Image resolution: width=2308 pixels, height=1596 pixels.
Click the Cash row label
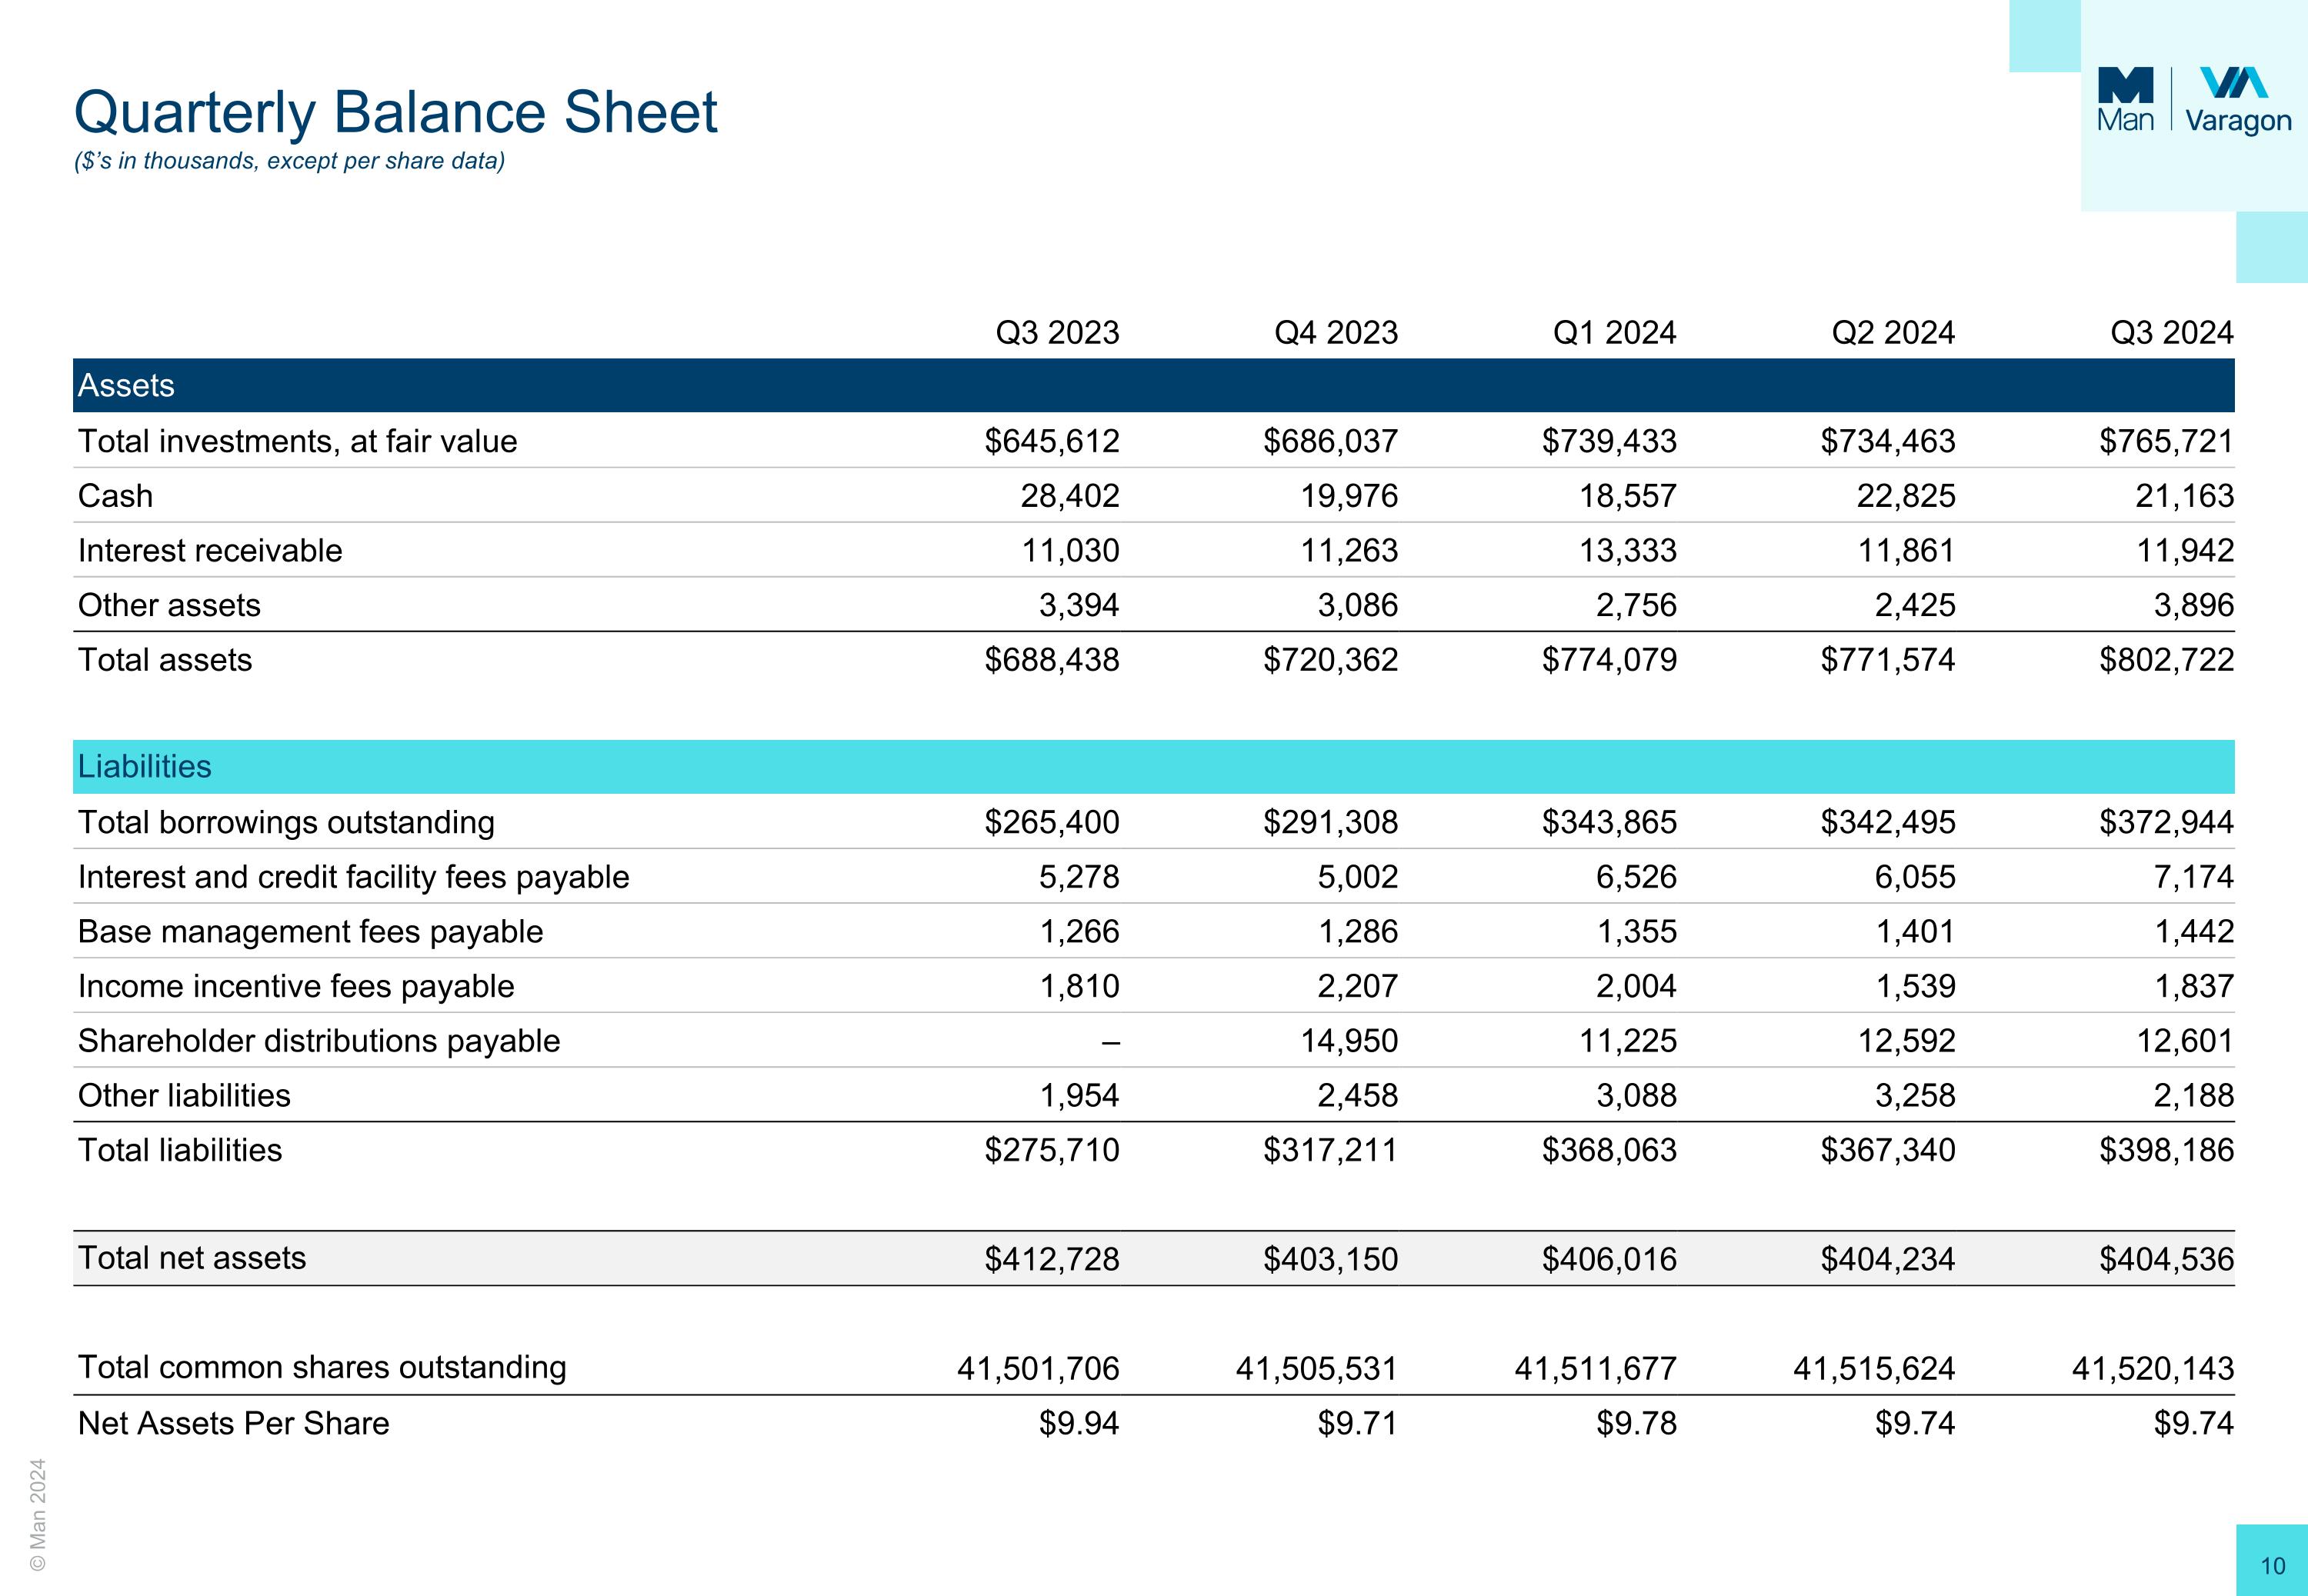(x=116, y=496)
